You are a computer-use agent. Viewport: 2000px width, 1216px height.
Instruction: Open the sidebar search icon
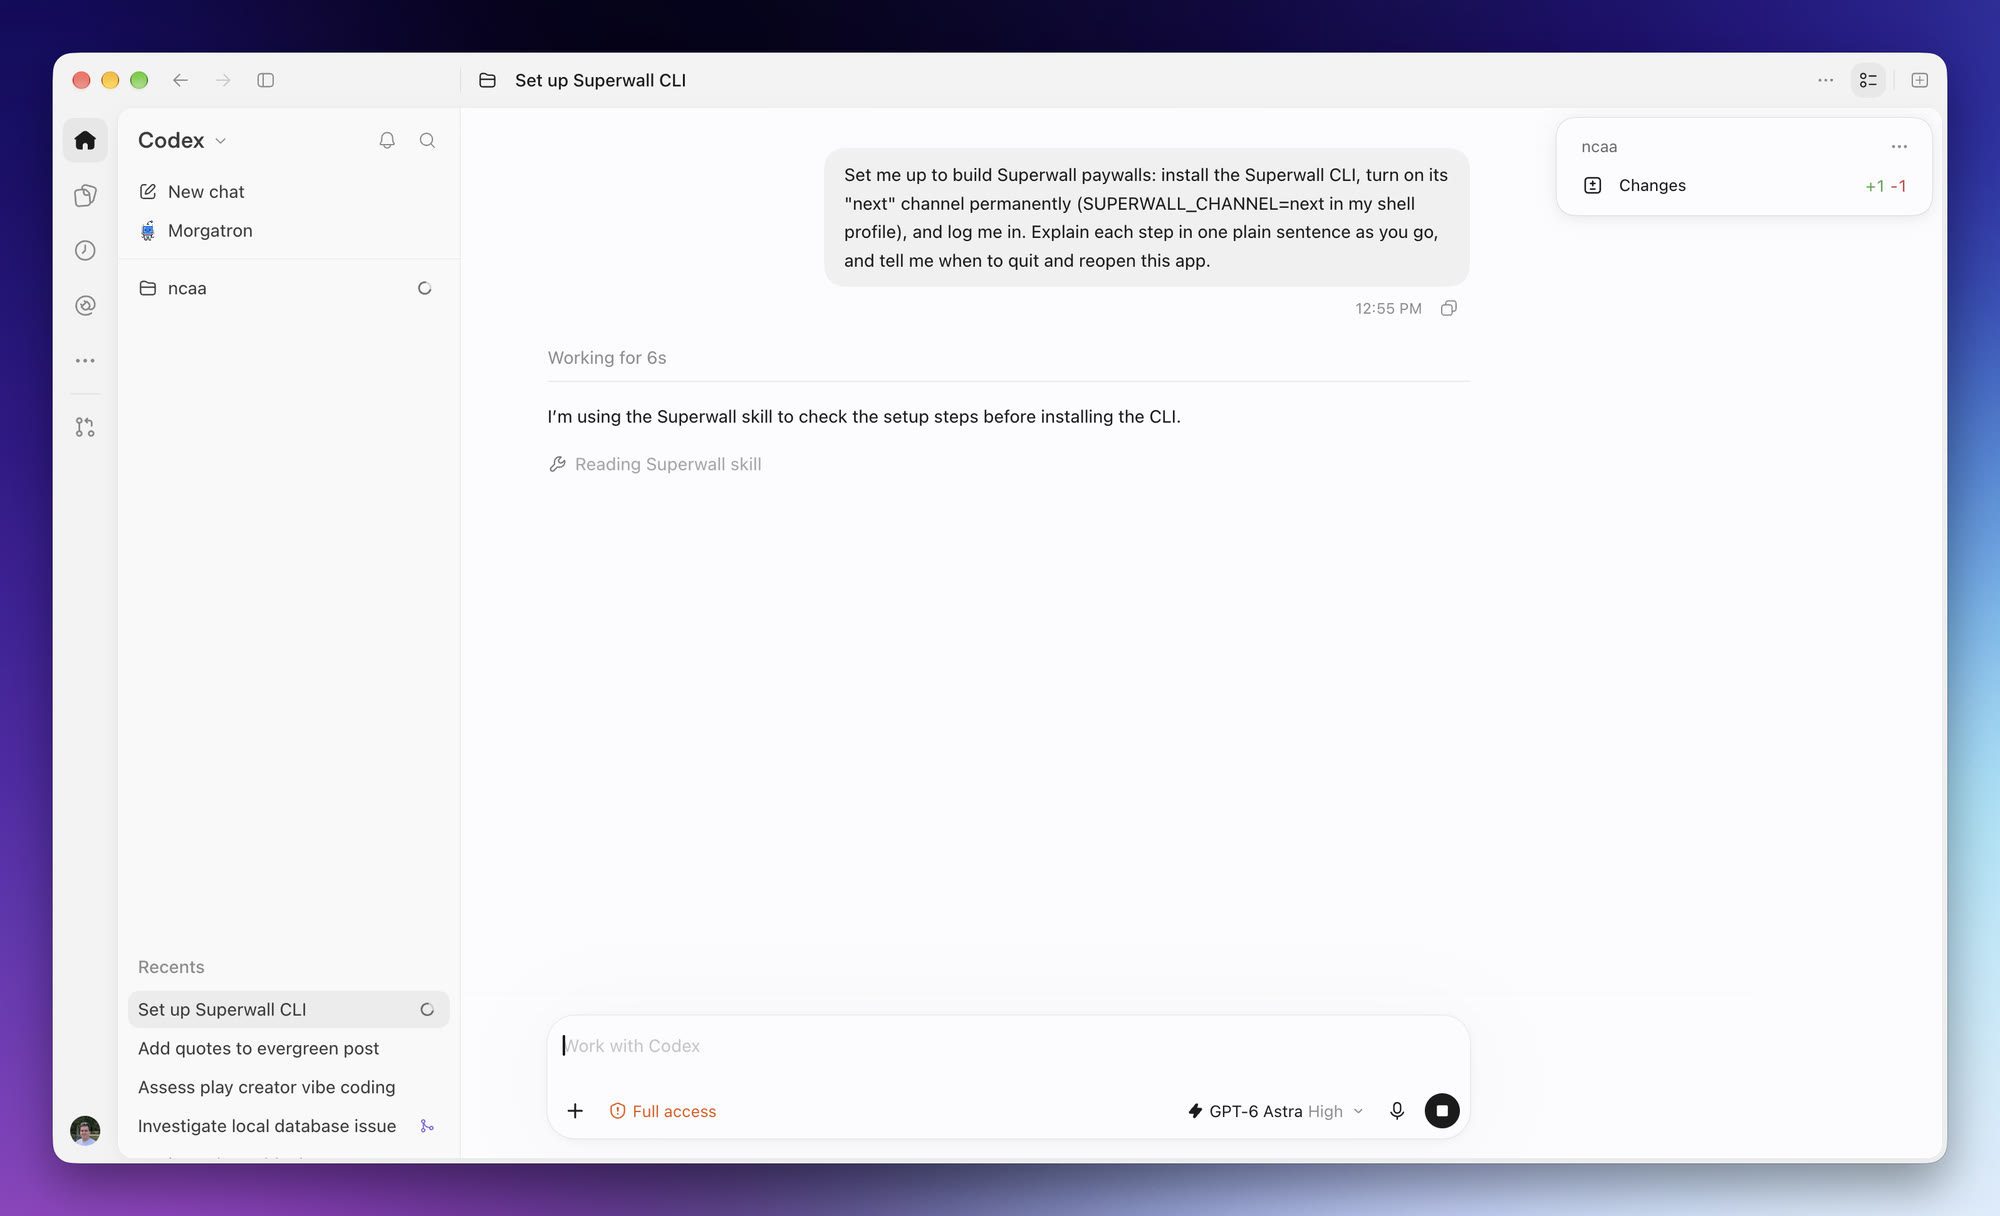427,140
